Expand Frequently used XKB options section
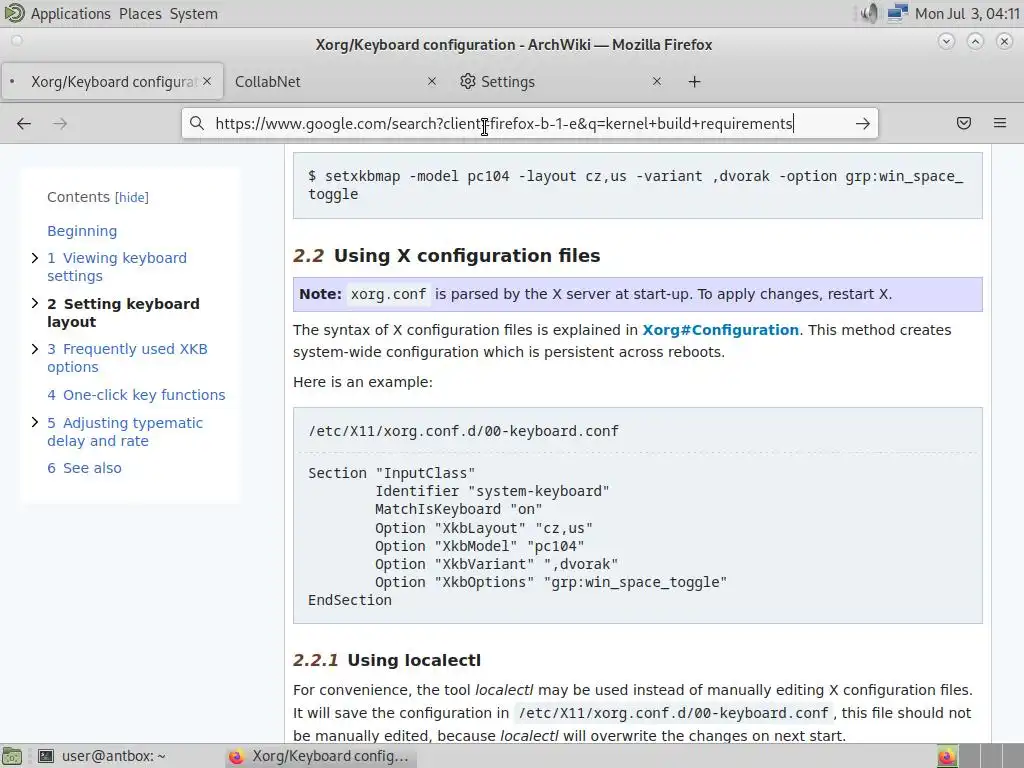The width and height of the screenshot is (1024, 768). click(x=36, y=349)
